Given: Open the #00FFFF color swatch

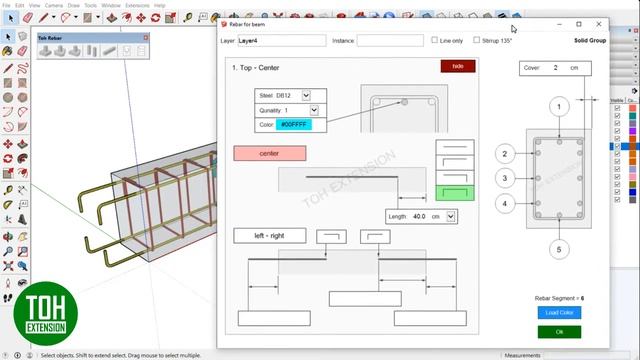Looking at the screenshot, I should (x=294, y=124).
